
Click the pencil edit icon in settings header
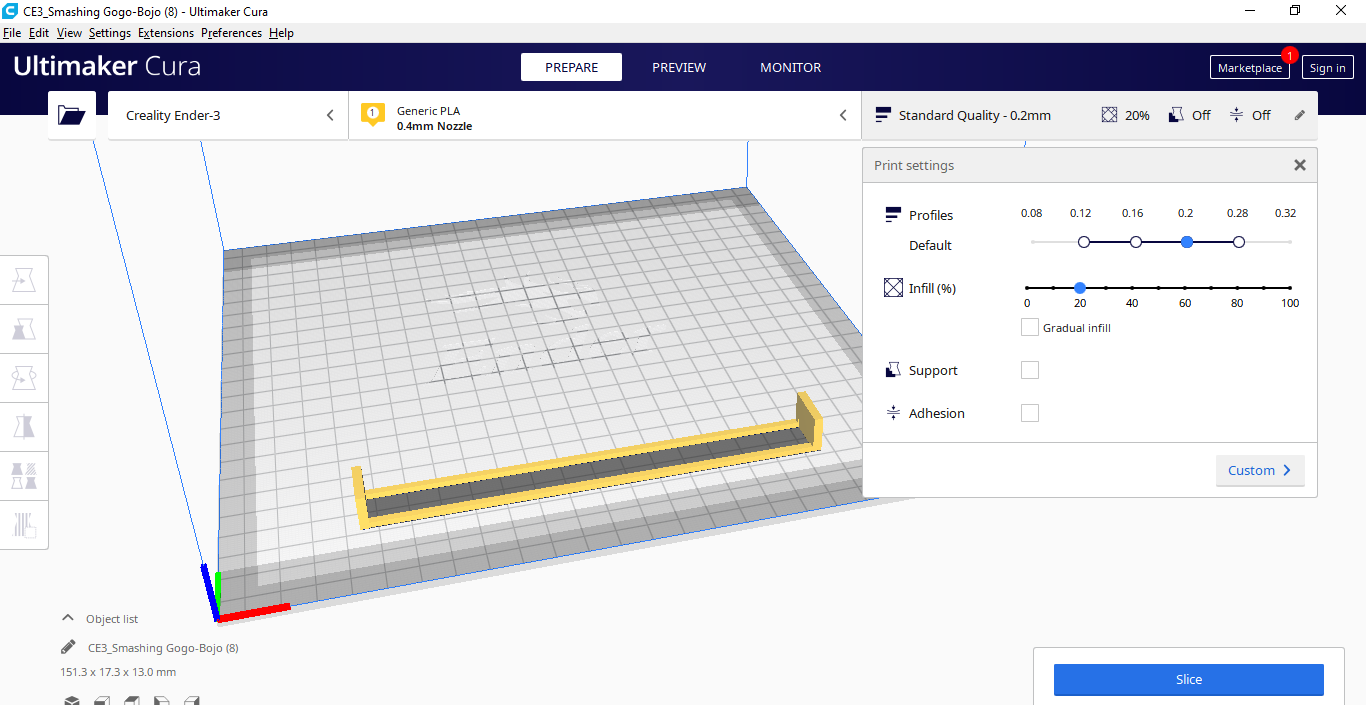click(1300, 115)
